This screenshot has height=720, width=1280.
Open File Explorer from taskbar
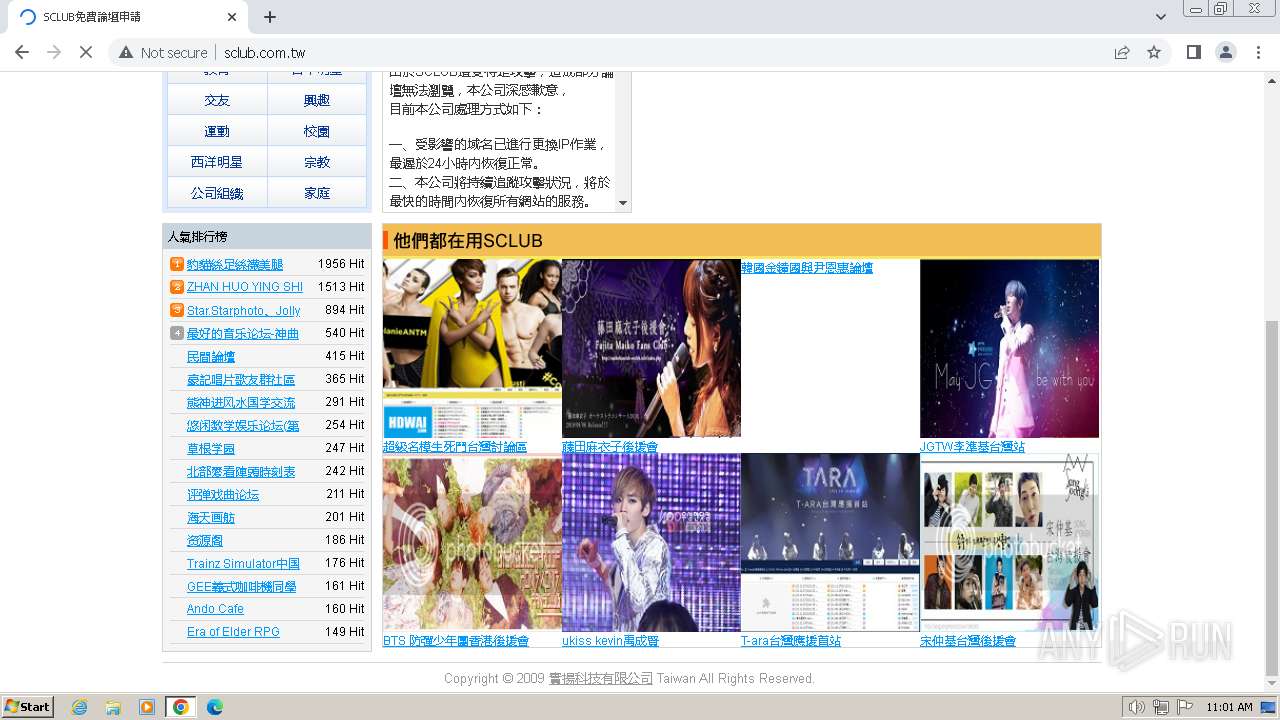[x=113, y=707]
